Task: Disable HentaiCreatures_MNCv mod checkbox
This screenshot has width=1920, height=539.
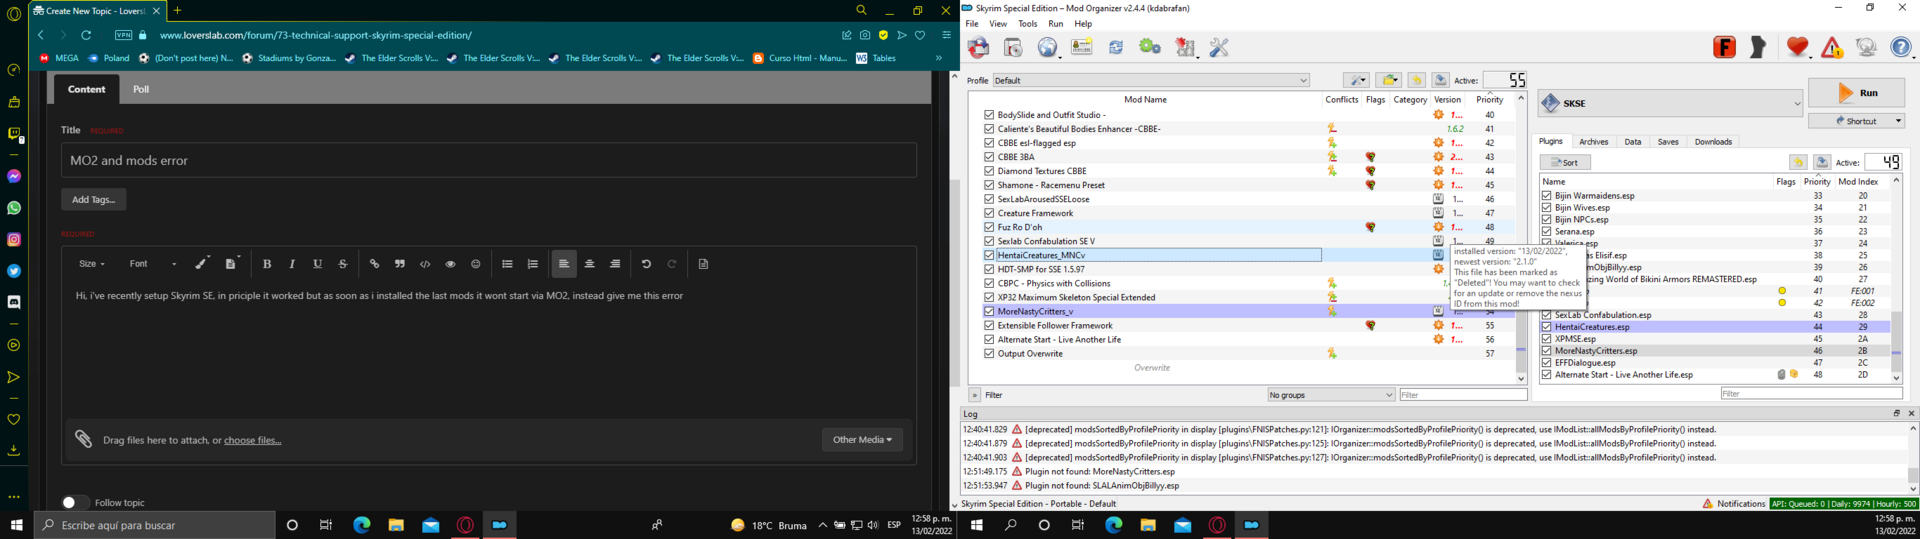Action: (989, 255)
